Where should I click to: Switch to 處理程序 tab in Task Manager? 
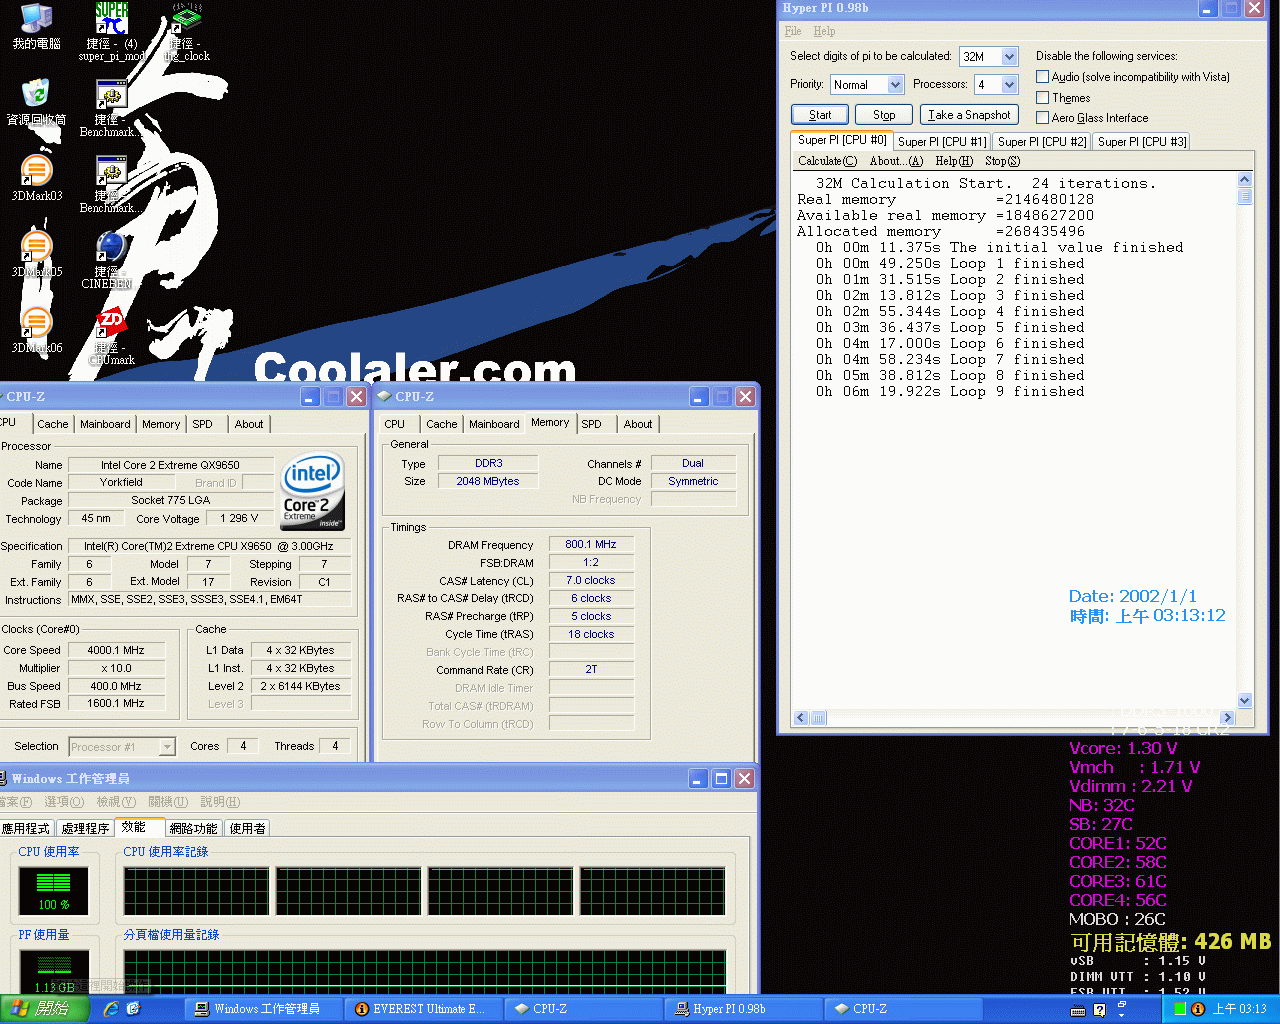85,828
